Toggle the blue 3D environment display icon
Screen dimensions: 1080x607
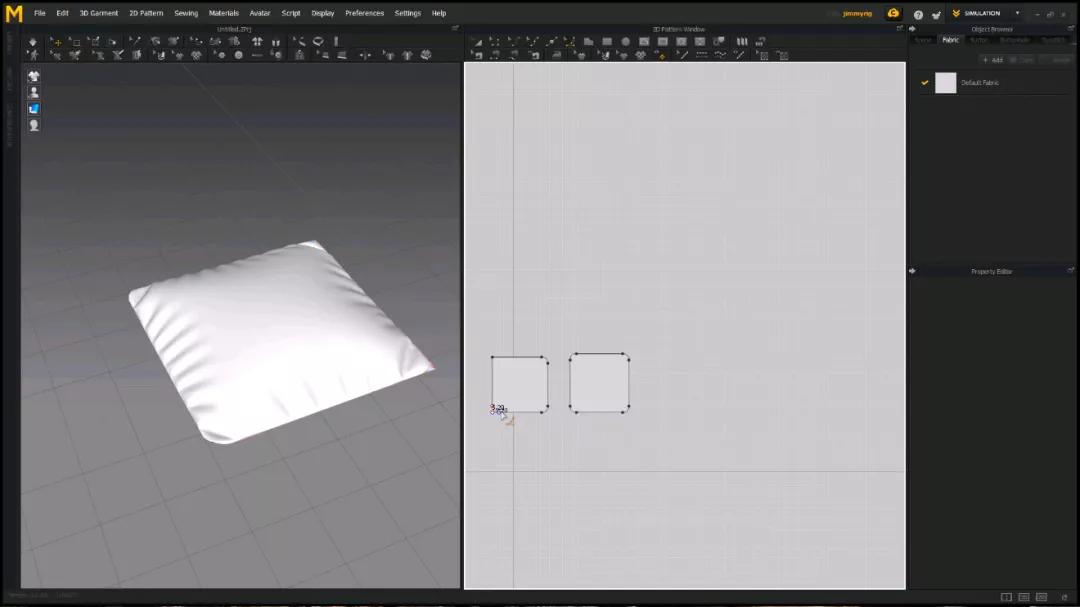[34, 108]
